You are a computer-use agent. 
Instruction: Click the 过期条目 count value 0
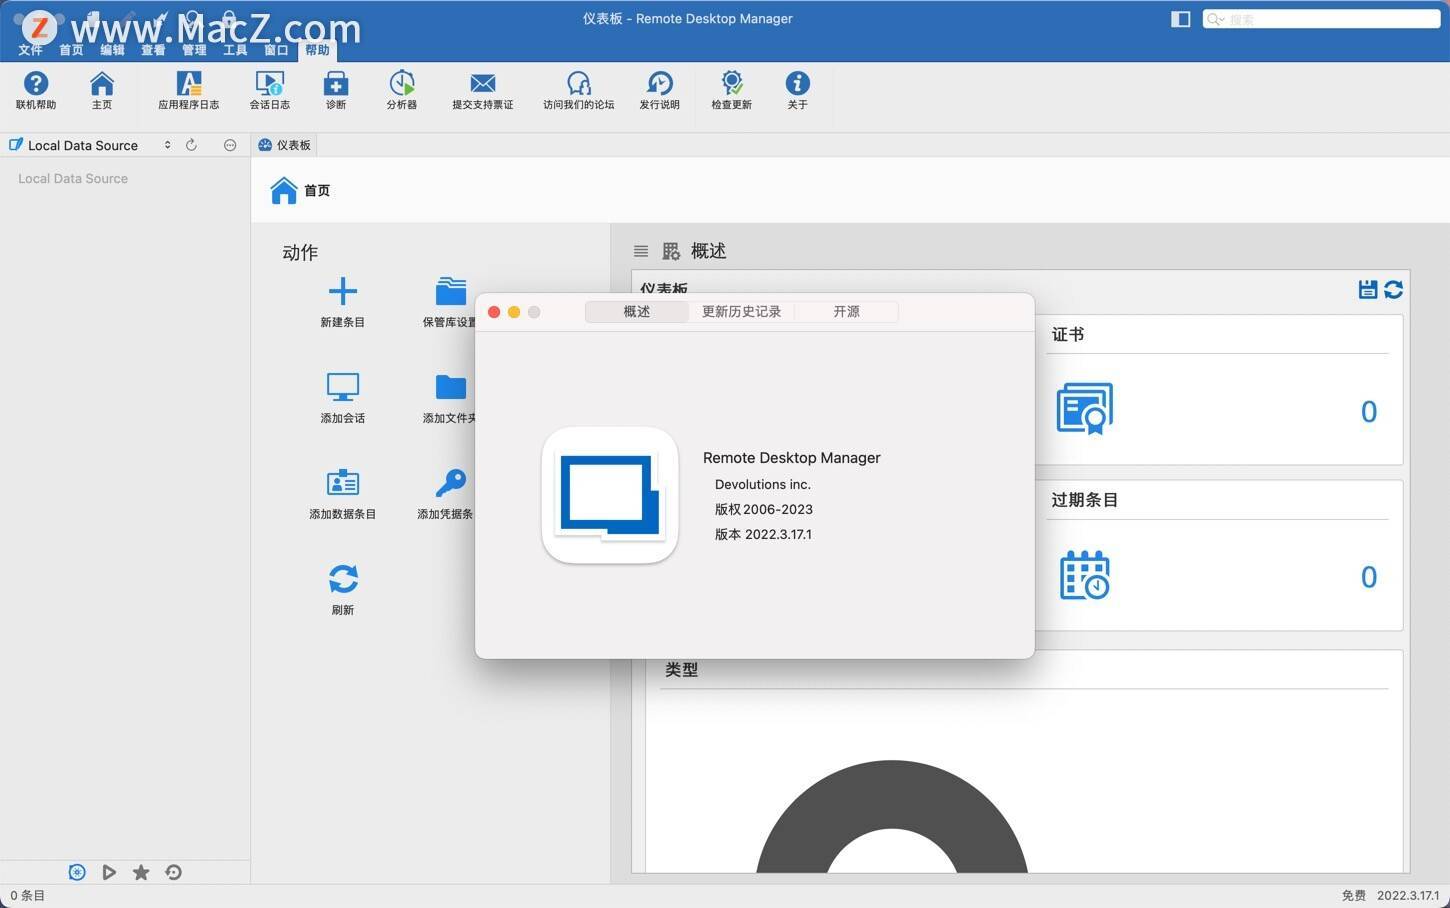click(1369, 577)
